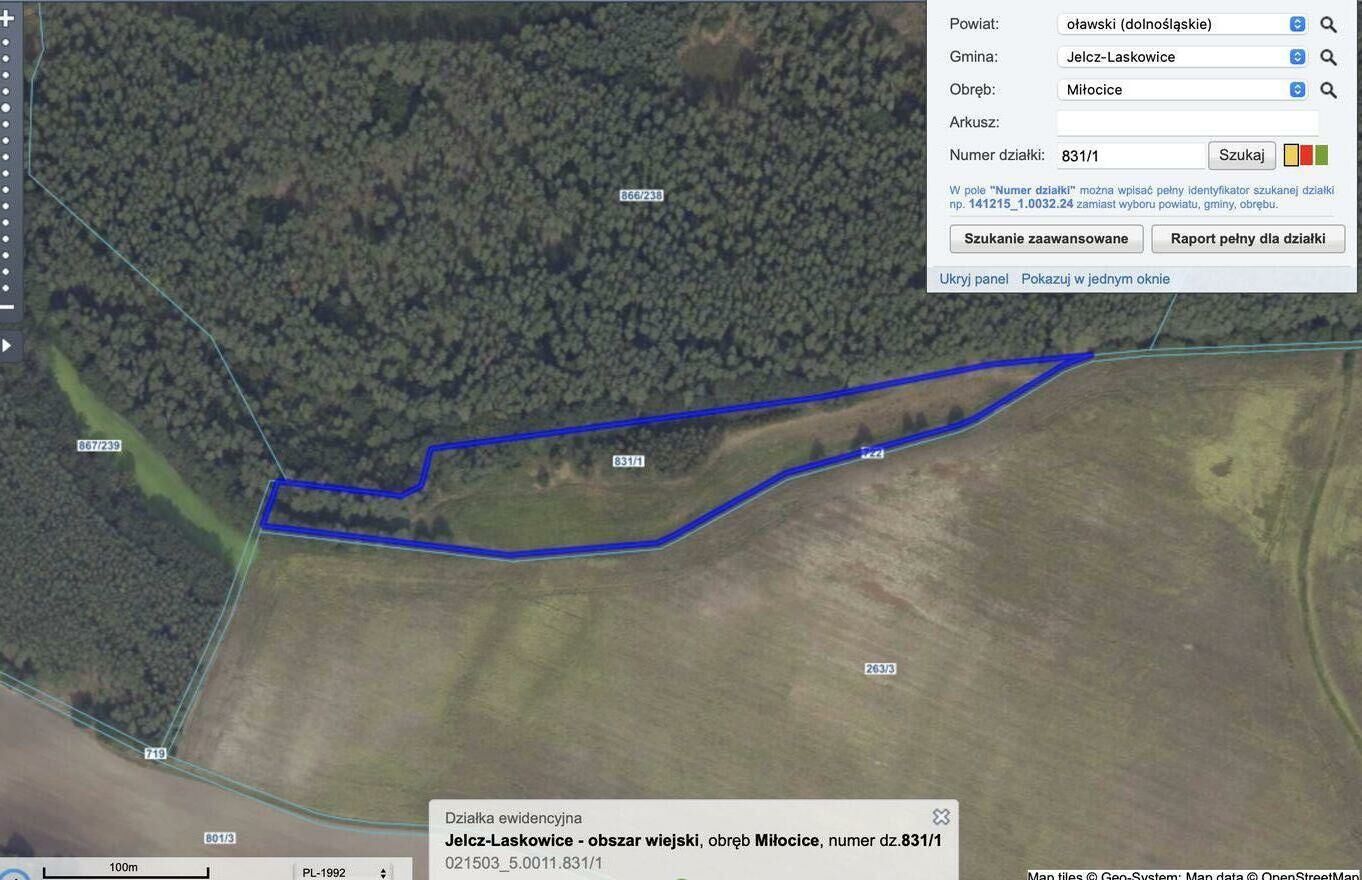1362x880 pixels.
Task: Search by Obręb magnifier icon
Action: (1328, 90)
